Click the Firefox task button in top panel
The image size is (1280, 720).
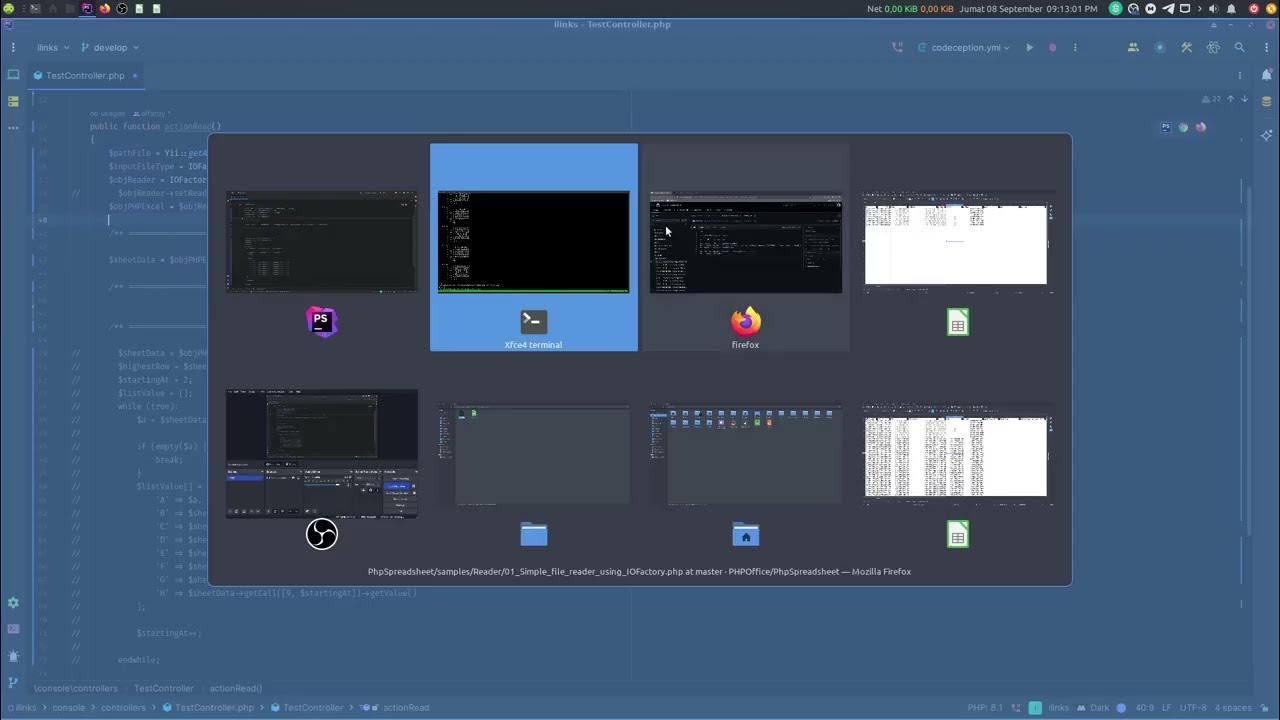[104, 8]
